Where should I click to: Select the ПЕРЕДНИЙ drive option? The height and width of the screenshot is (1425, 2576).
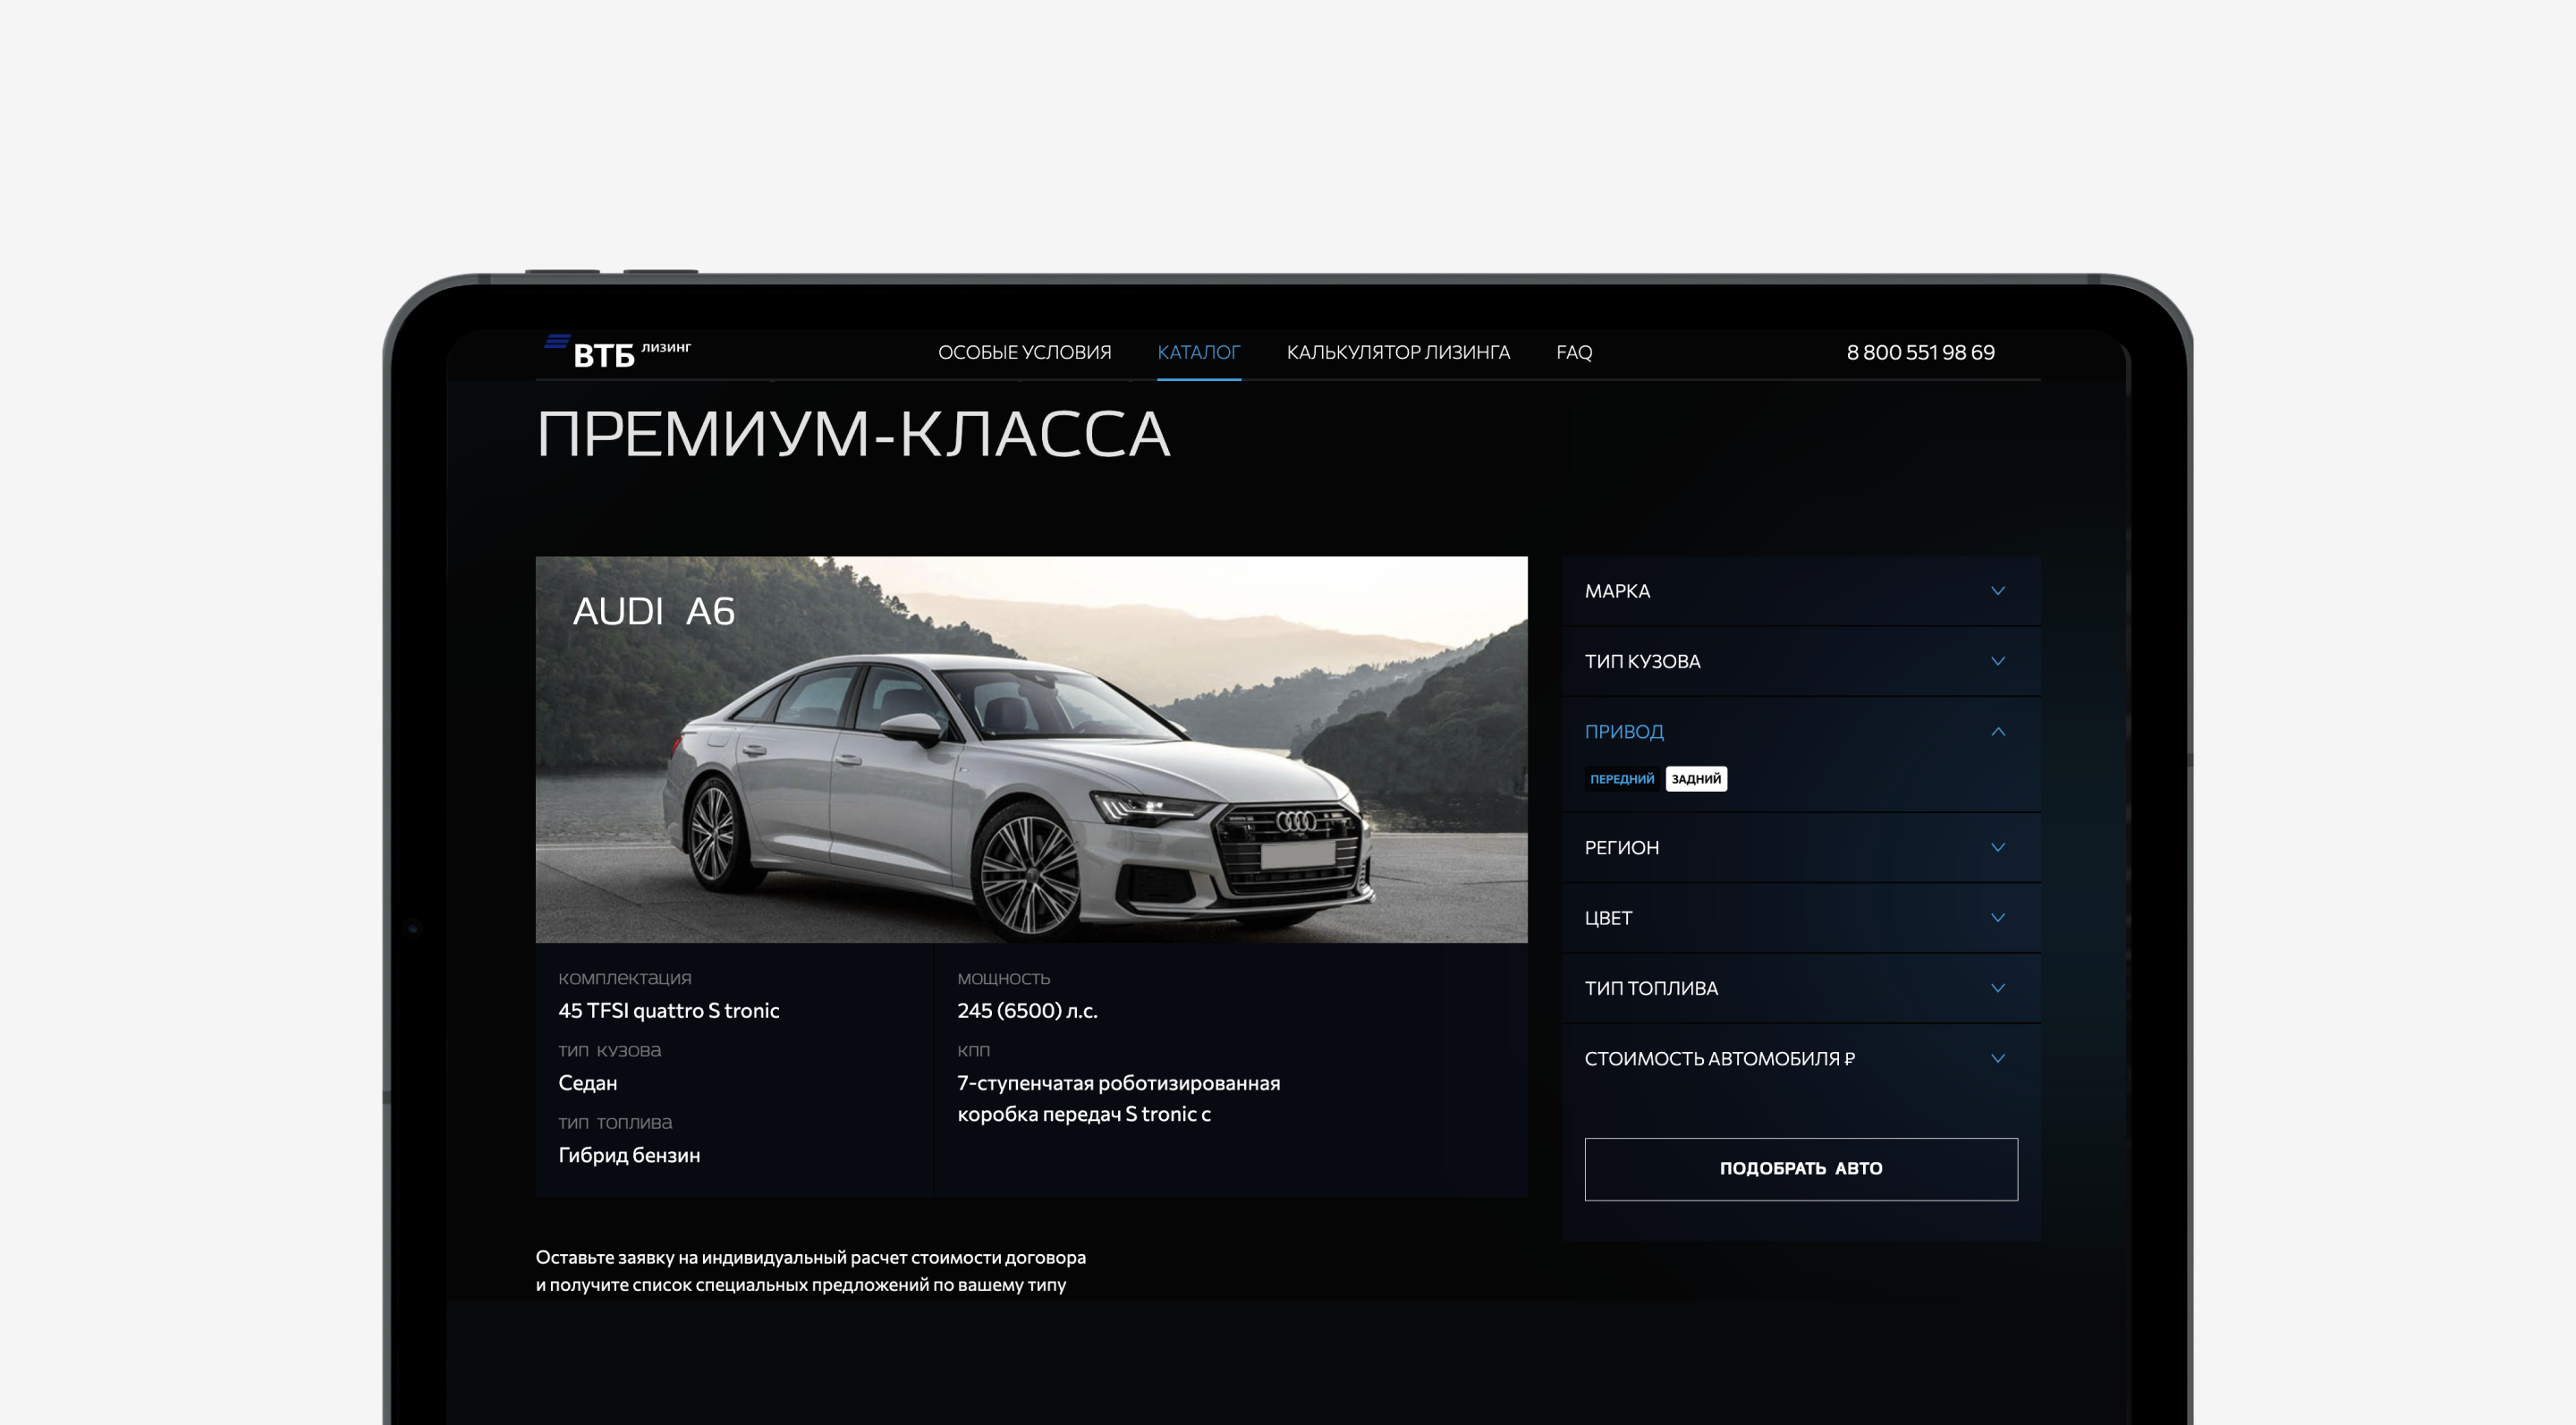click(x=1622, y=779)
